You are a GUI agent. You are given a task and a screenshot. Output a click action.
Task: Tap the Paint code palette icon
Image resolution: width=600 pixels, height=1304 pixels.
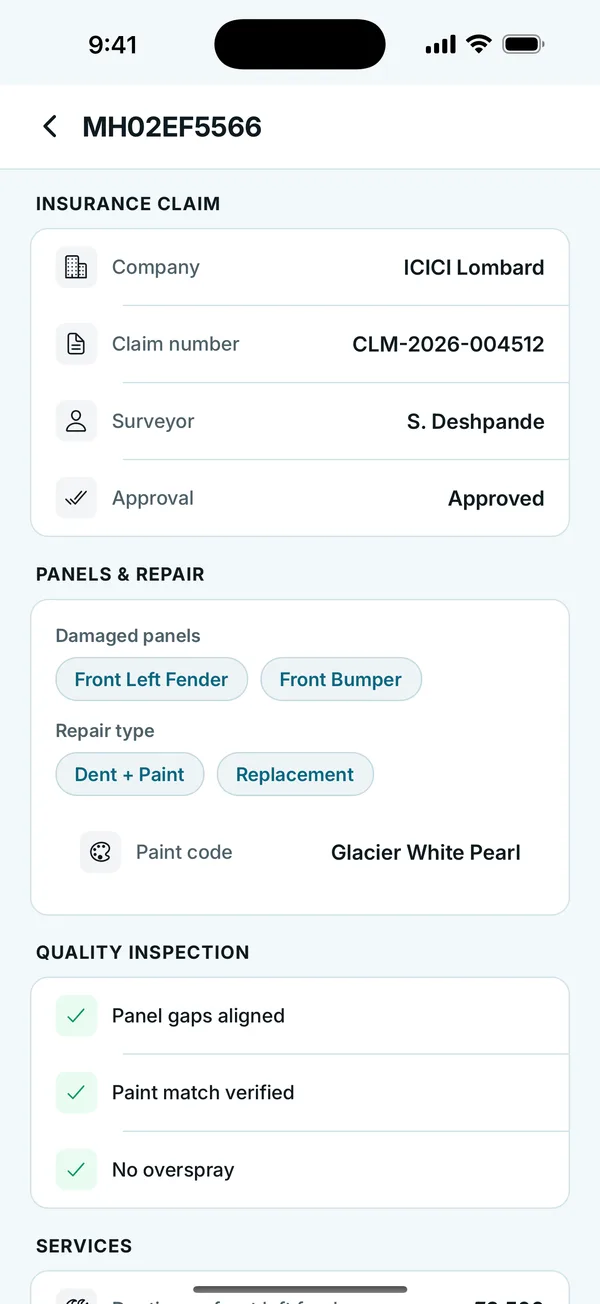click(100, 852)
